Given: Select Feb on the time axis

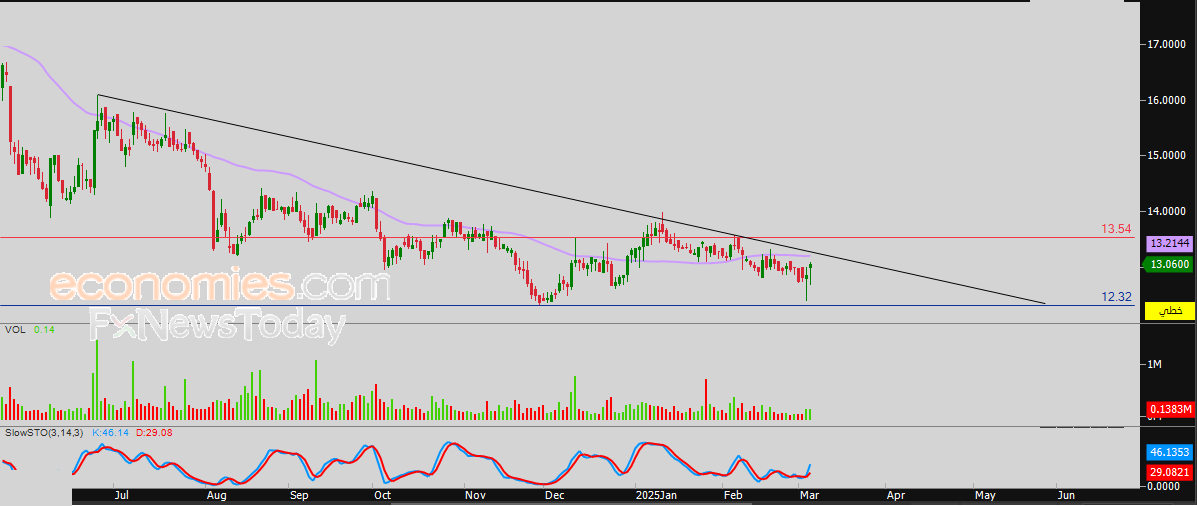Looking at the screenshot, I should click(x=734, y=496).
